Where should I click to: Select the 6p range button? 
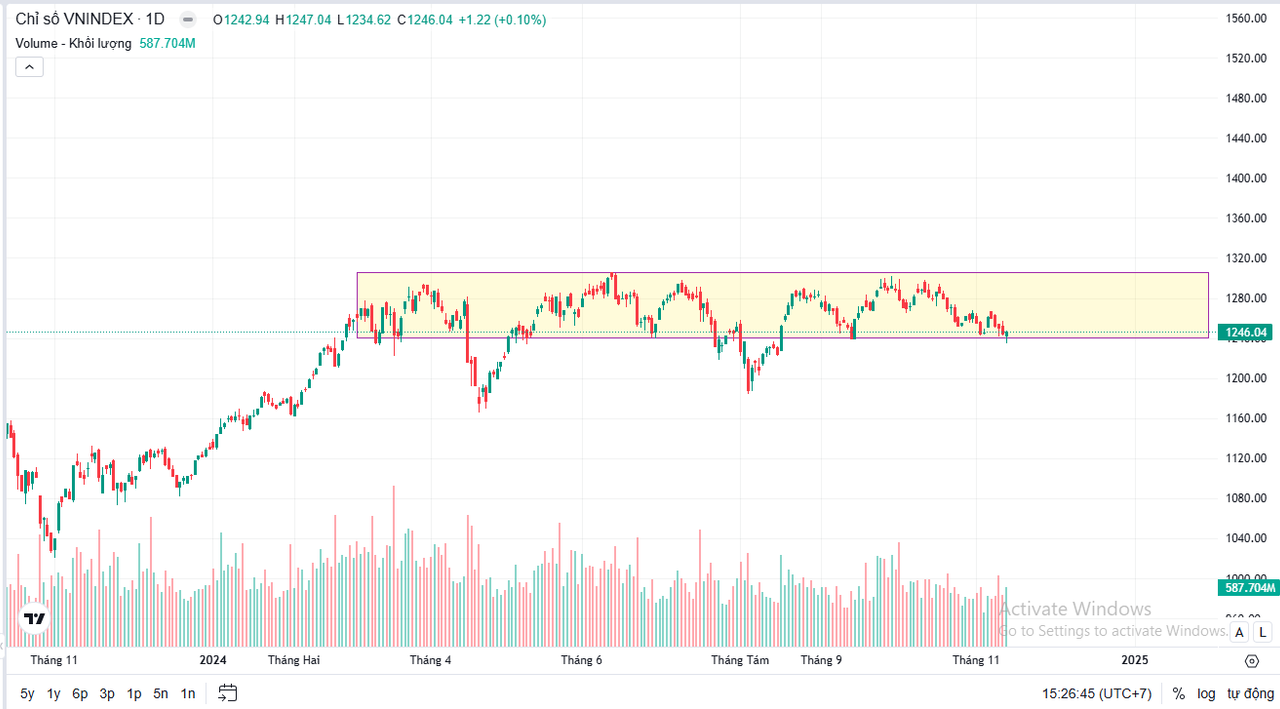click(x=79, y=692)
